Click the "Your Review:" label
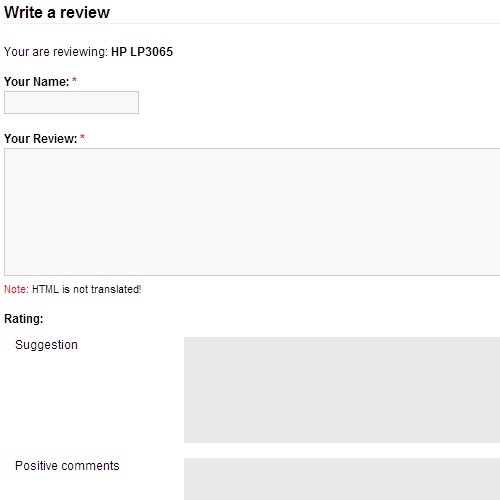Screen dimensions: 500x500 pos(40,139)
